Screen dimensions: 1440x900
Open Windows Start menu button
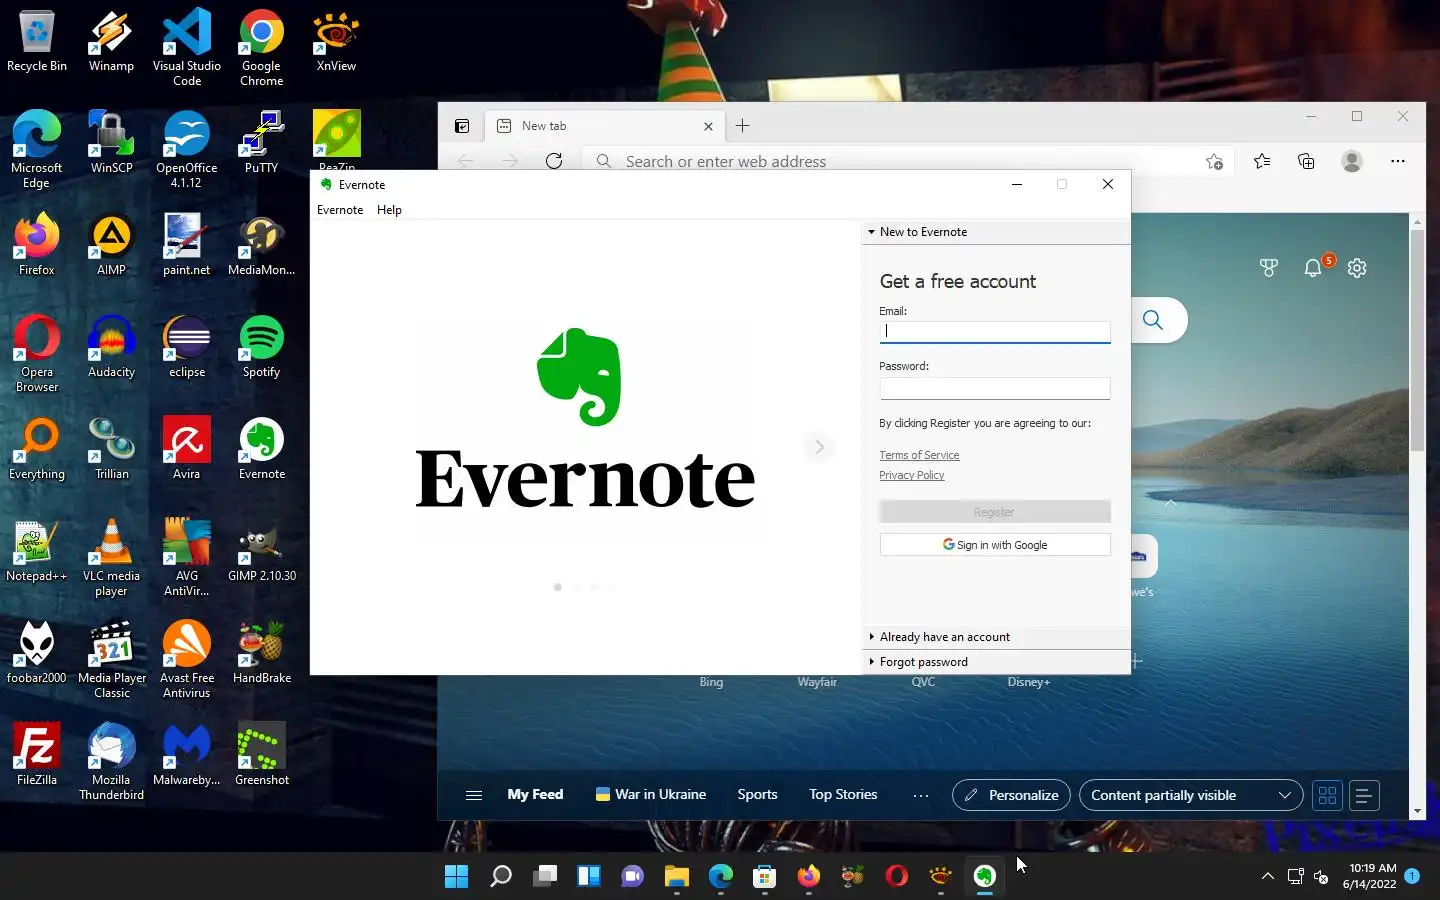click(457, 876)
